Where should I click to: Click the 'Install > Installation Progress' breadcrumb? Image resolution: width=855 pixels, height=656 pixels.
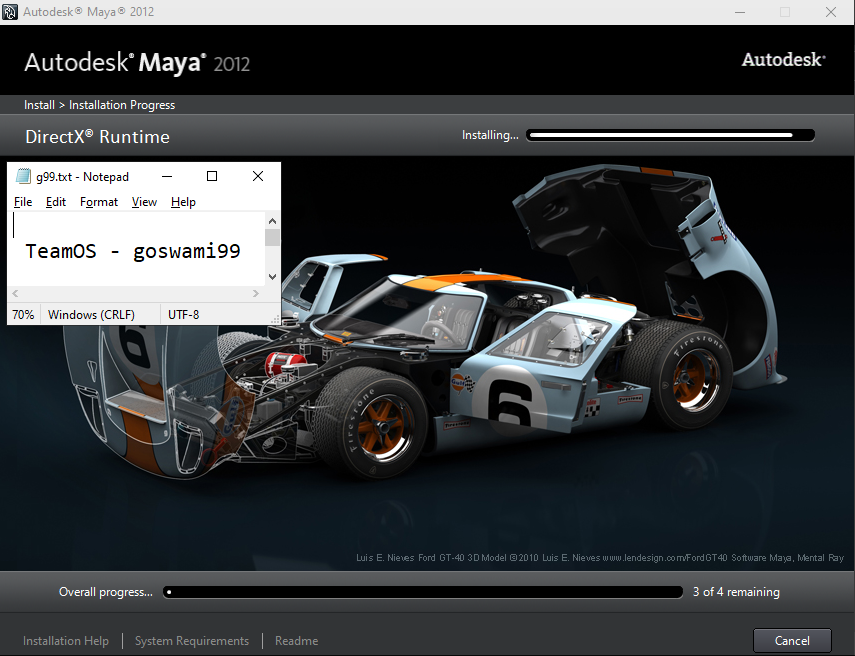click(x=99, y=105)
